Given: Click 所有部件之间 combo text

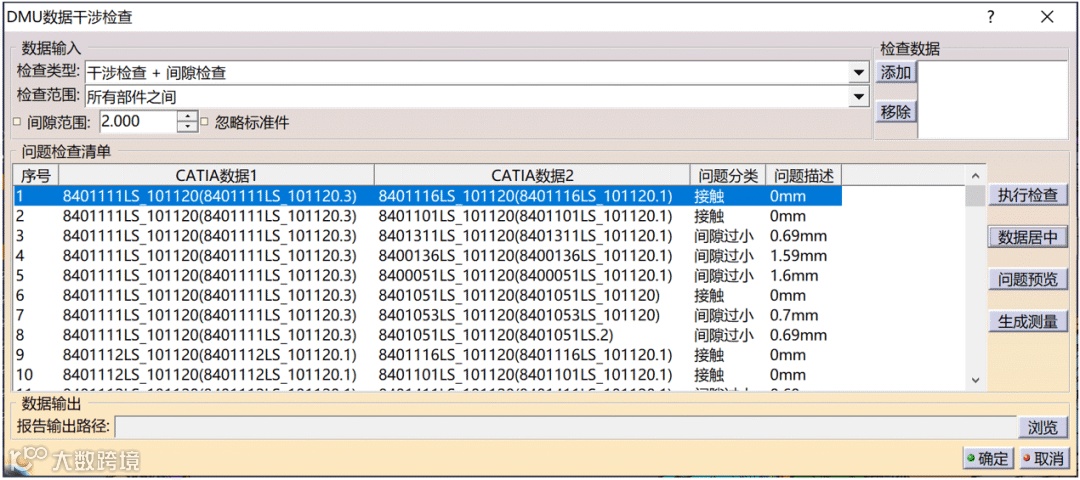Looking at the screenshot, I should pyautogui.click(x=132, y=97).
